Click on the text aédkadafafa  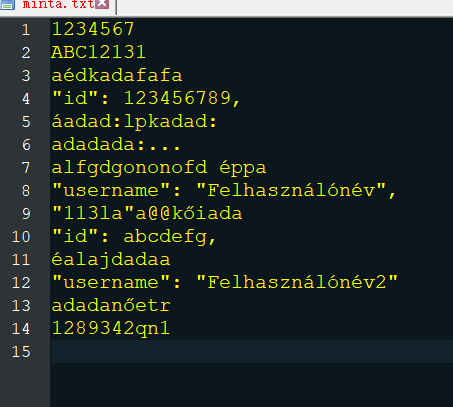pos(117,75)
